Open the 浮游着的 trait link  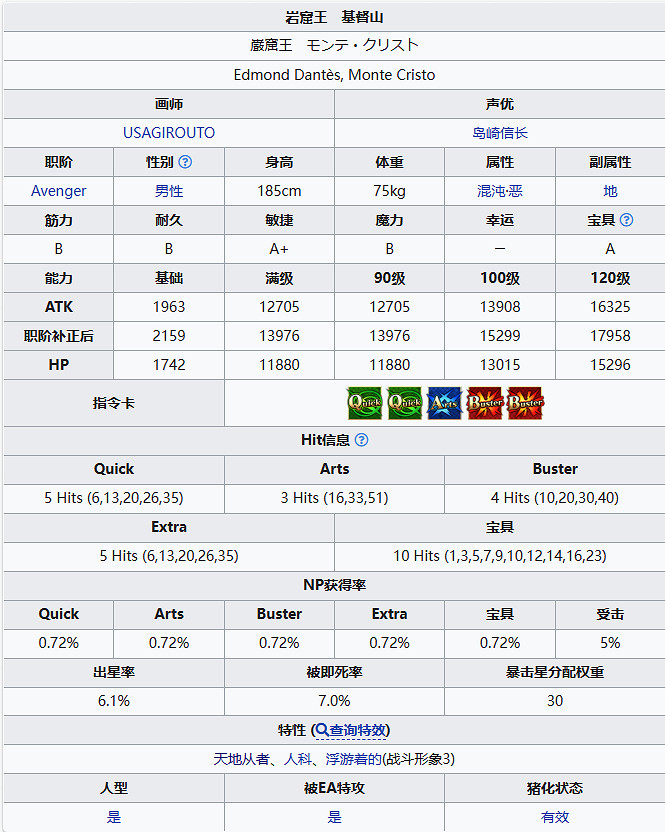point(353,759)
